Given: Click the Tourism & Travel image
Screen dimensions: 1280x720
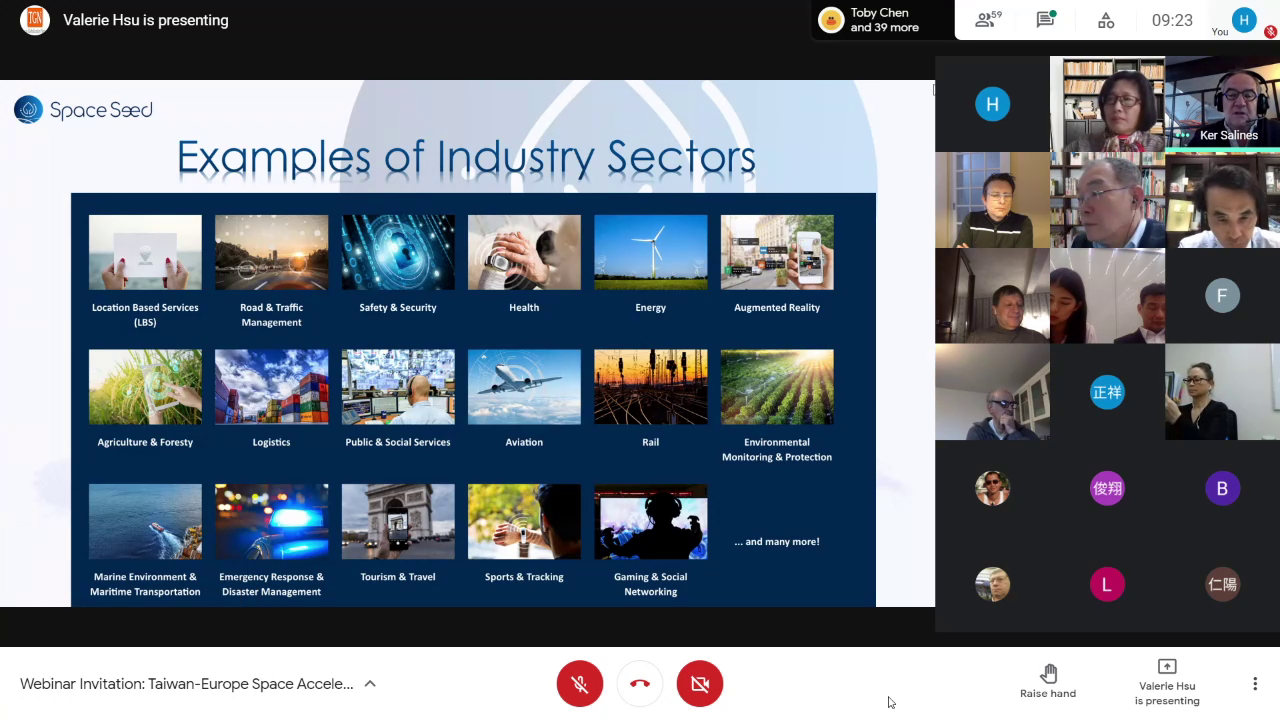Looking at the screenshot, I should tap(398, 522).
